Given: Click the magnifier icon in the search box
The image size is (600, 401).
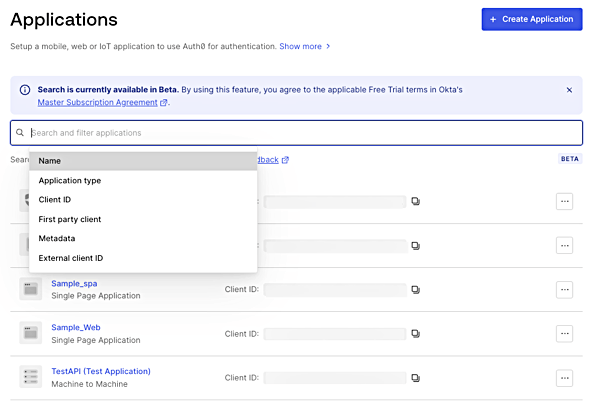Looking at the screenshot, I should [x=20, y=133].
